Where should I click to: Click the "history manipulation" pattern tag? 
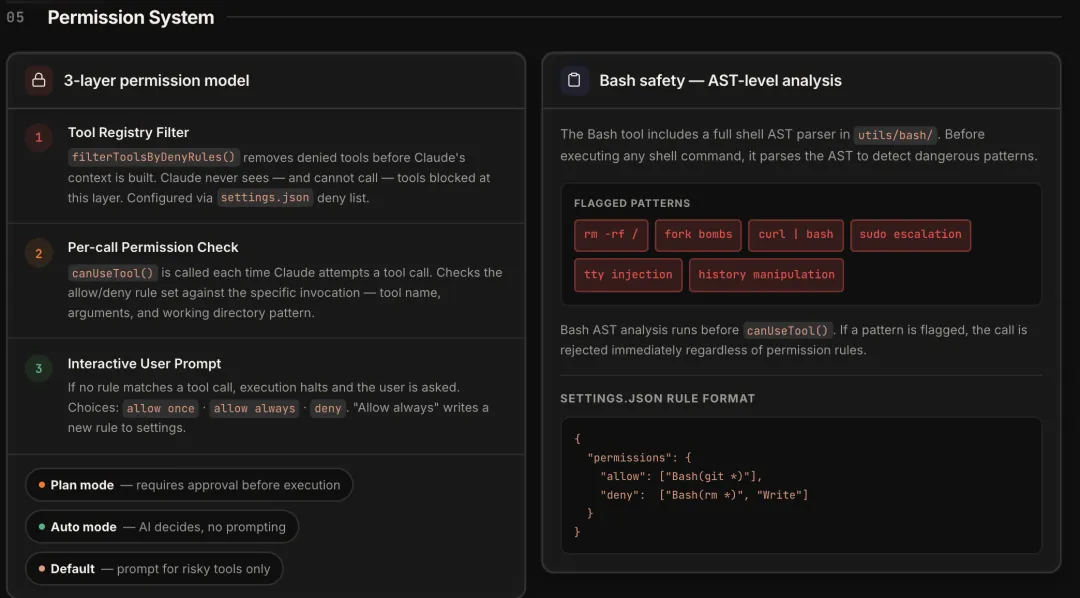click(x=766, y=275)
